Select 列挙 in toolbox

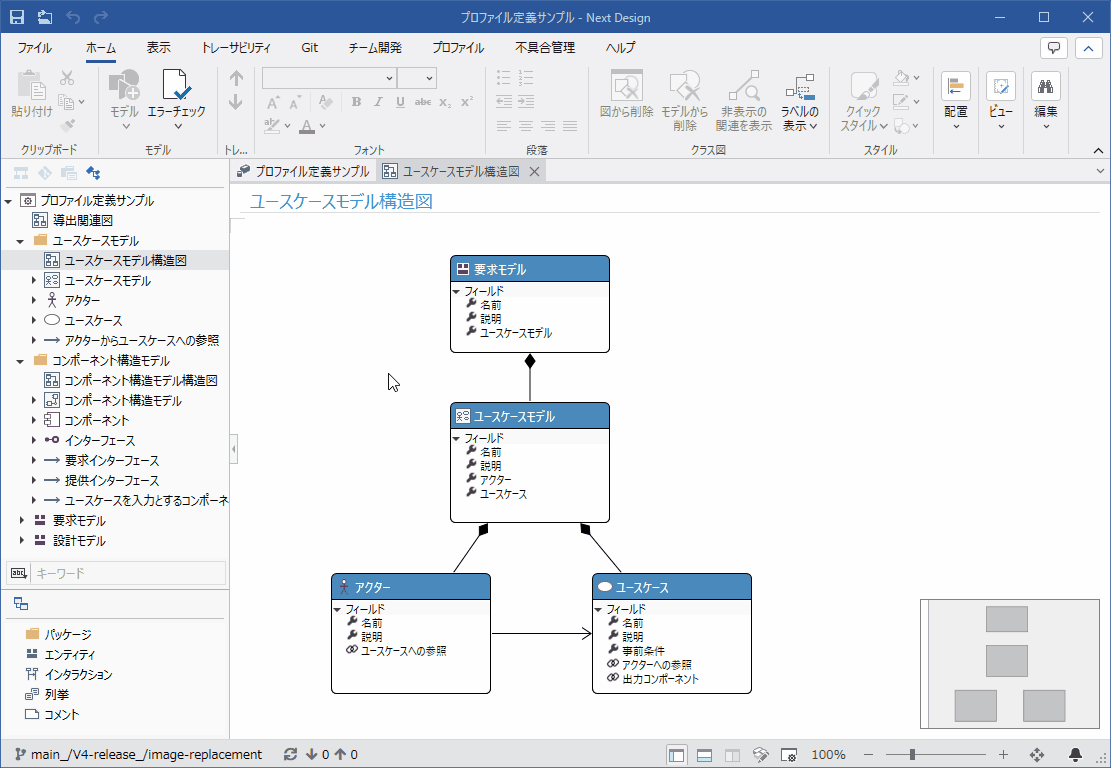[48, 694]
